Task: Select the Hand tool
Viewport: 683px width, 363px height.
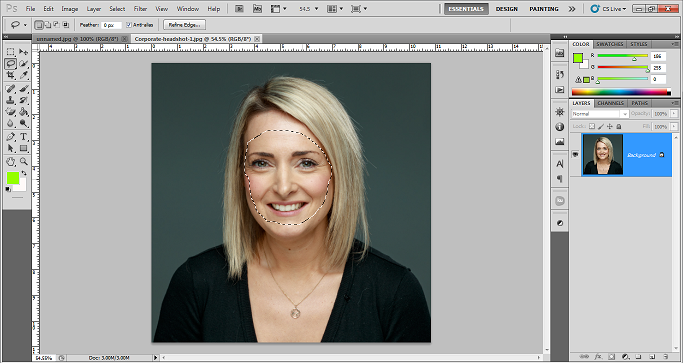Action: click(10, 162)
